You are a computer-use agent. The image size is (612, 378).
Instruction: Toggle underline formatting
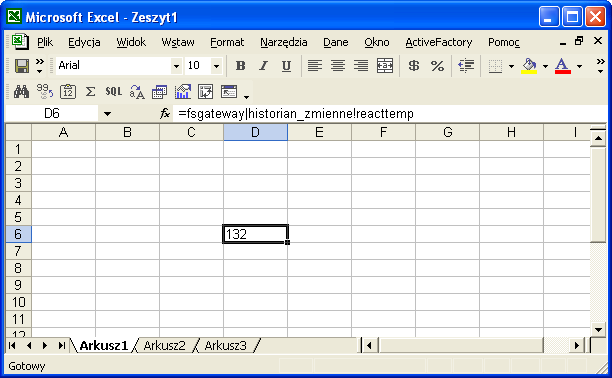click(x=286, y=66)
